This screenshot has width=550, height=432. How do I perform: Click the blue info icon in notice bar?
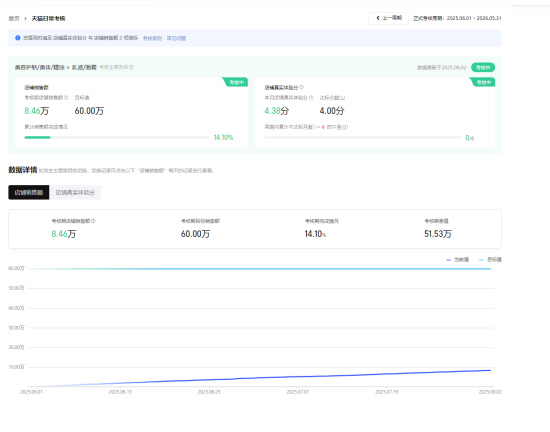point(18,38)
